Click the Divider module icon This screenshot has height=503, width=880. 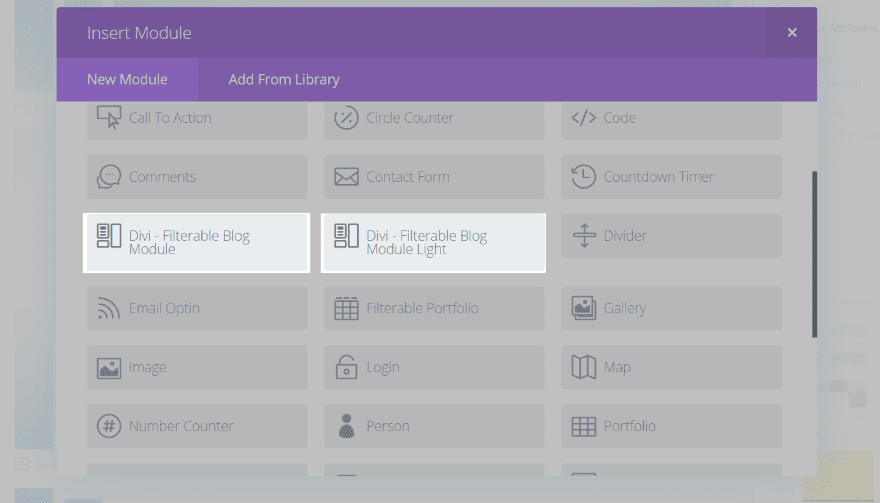point(583,236)
